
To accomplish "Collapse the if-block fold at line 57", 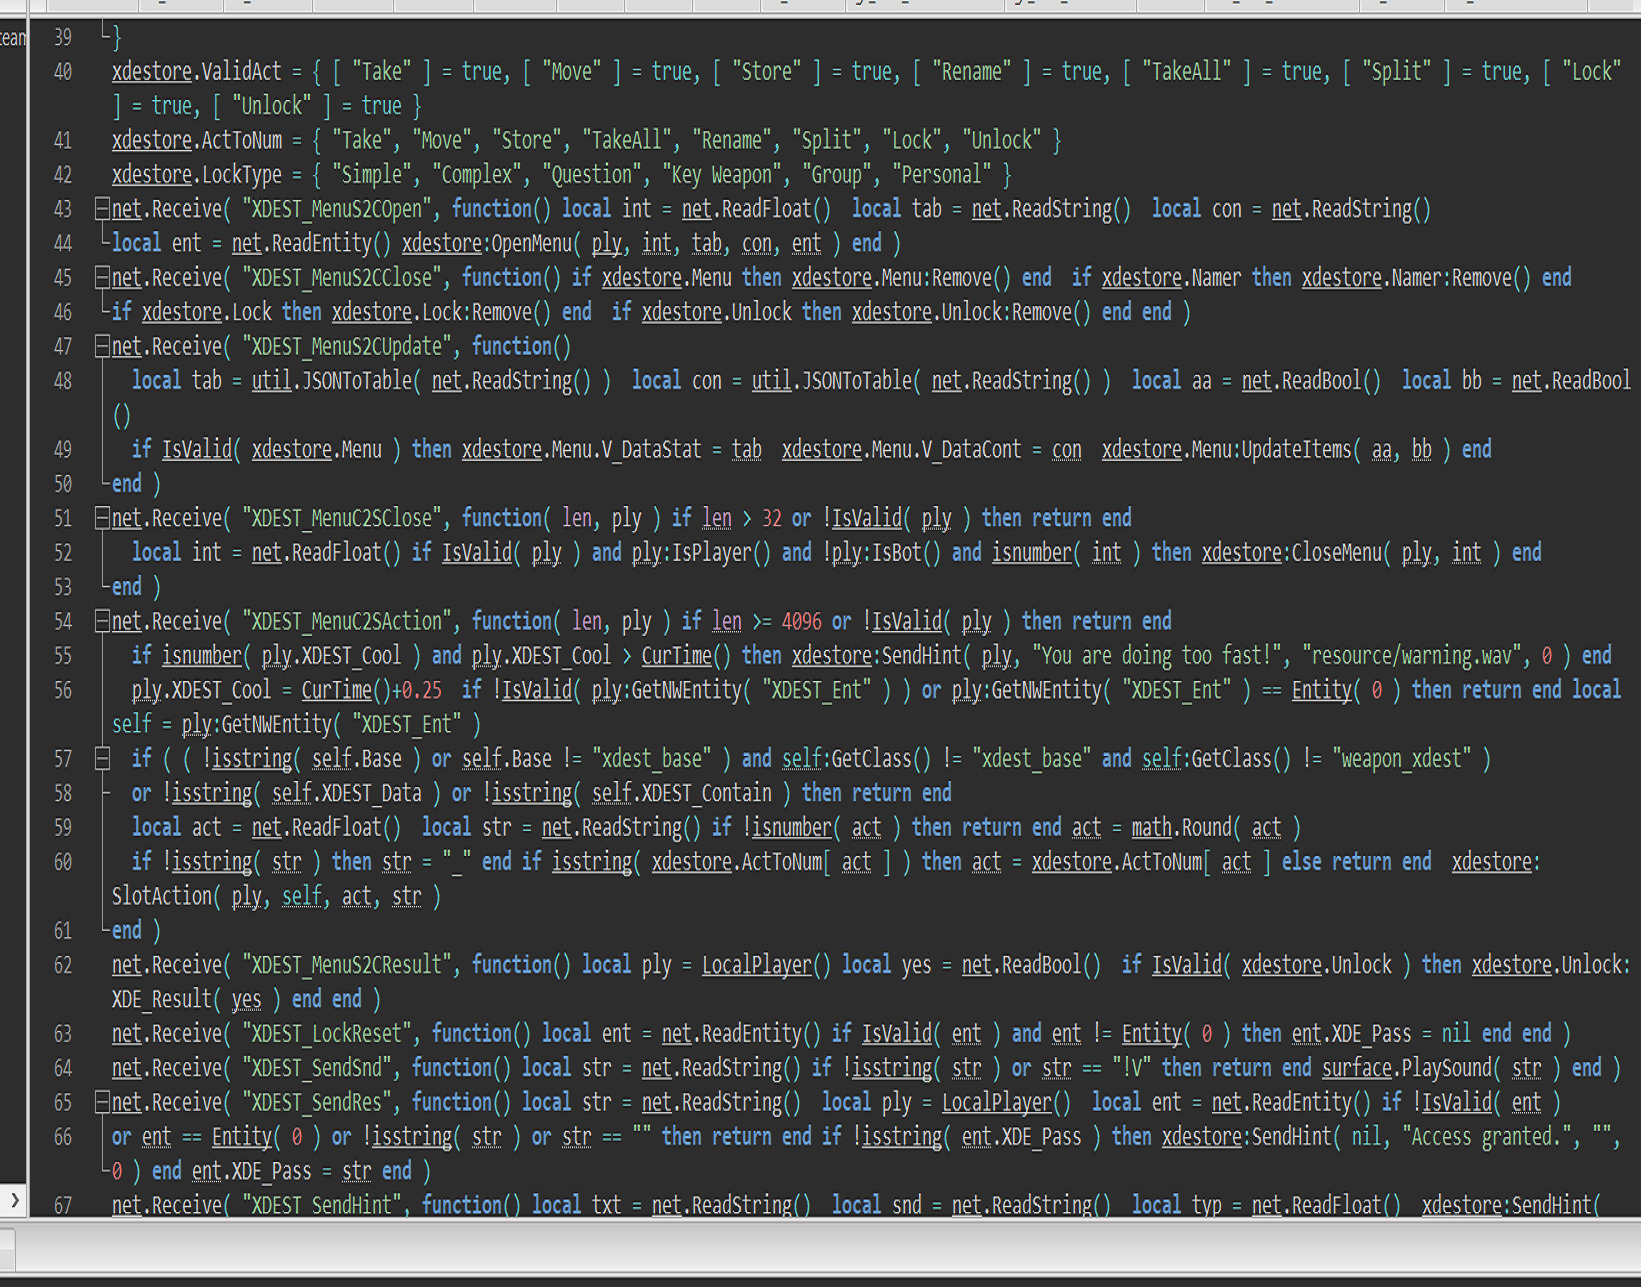I will pos(102,759).
